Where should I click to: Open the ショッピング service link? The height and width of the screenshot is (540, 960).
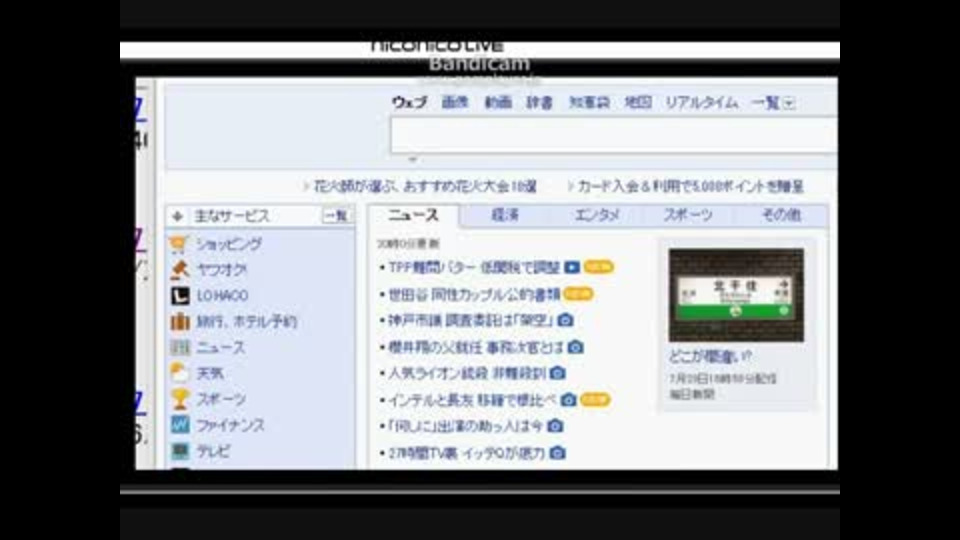(x=229, y=244)
